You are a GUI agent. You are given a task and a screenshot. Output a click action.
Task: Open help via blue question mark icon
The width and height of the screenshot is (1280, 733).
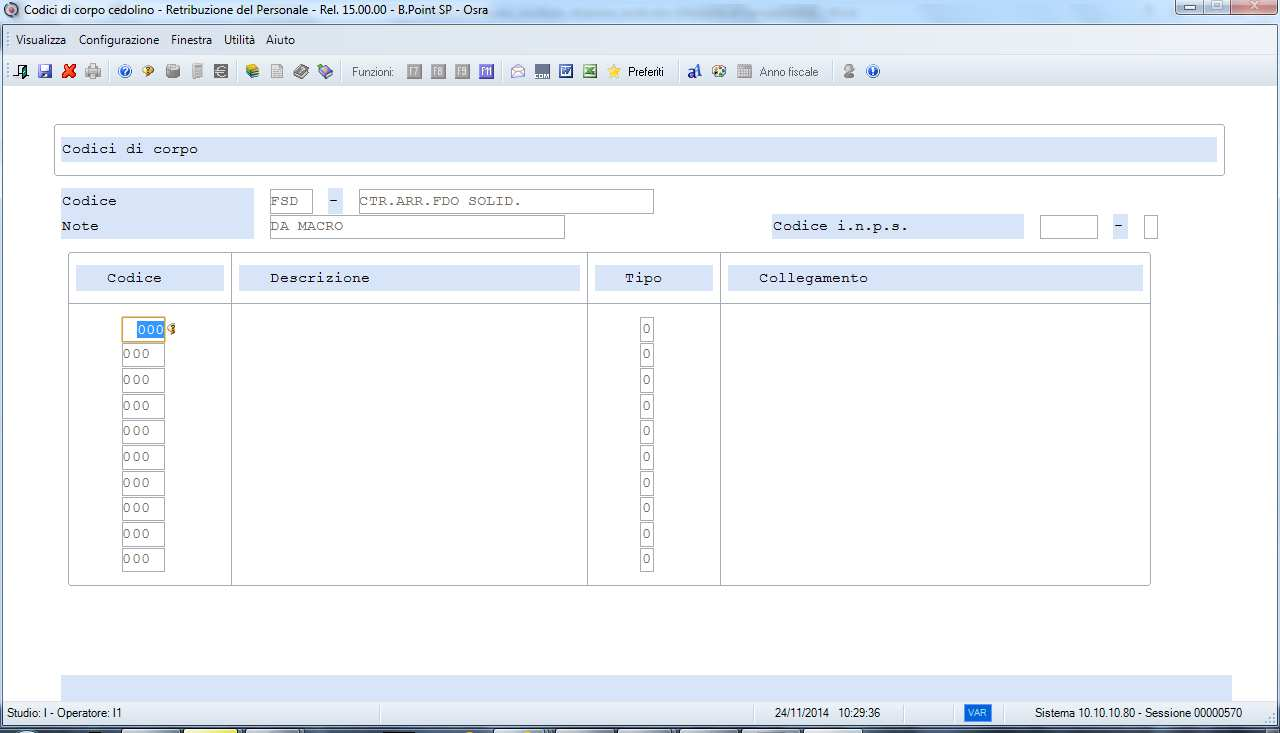[x=125, y=72]
